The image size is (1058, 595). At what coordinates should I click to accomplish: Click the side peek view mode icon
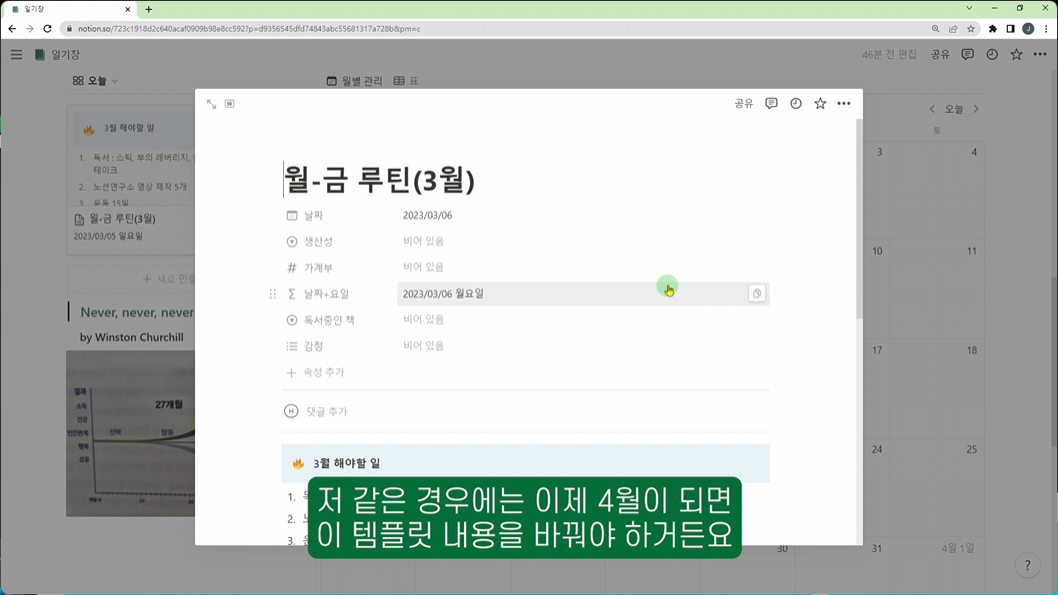click(x=229, y=104)
